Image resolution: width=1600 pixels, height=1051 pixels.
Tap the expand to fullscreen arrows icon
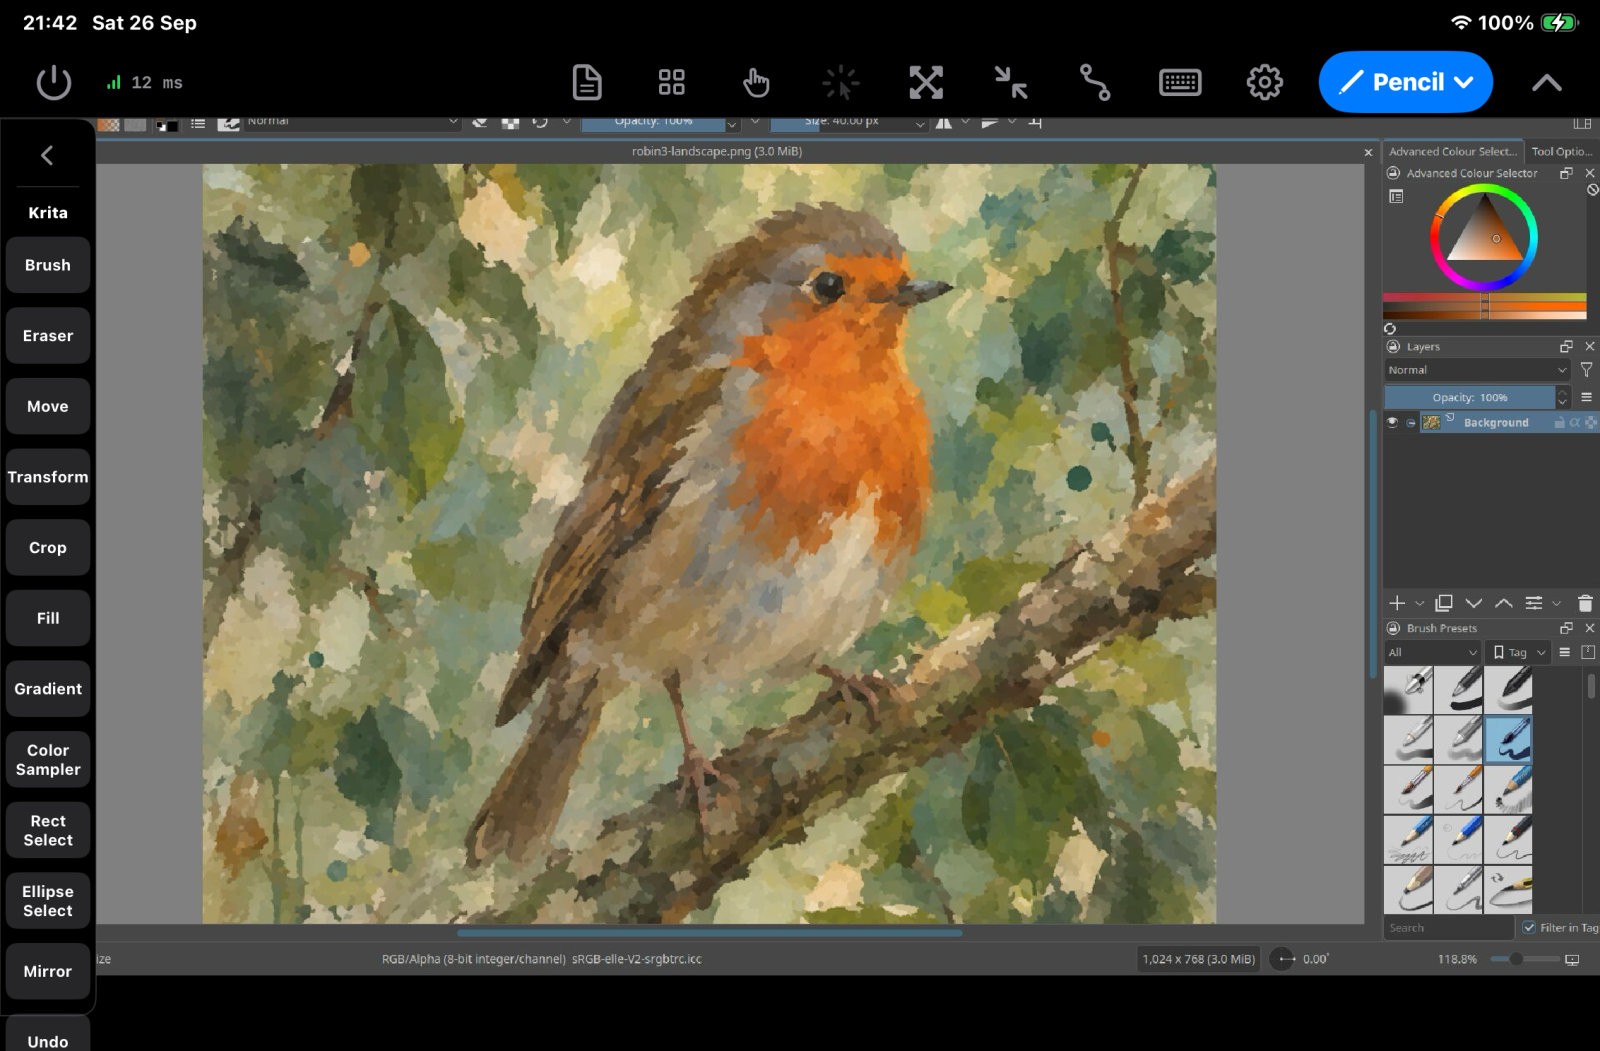click(926, 82)
